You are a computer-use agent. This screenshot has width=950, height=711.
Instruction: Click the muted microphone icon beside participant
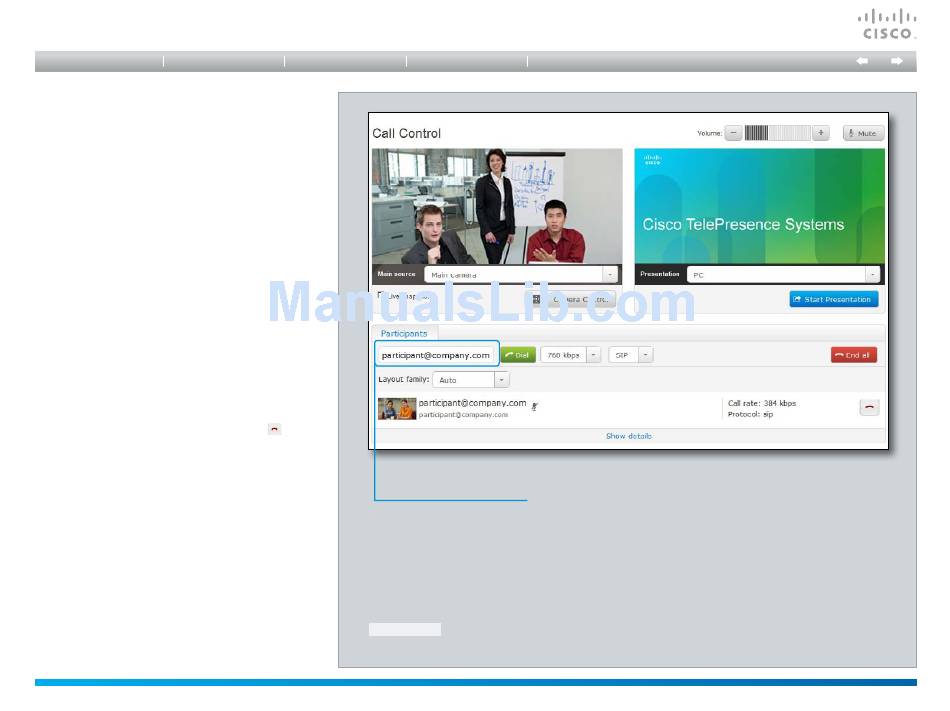(534, 406)
